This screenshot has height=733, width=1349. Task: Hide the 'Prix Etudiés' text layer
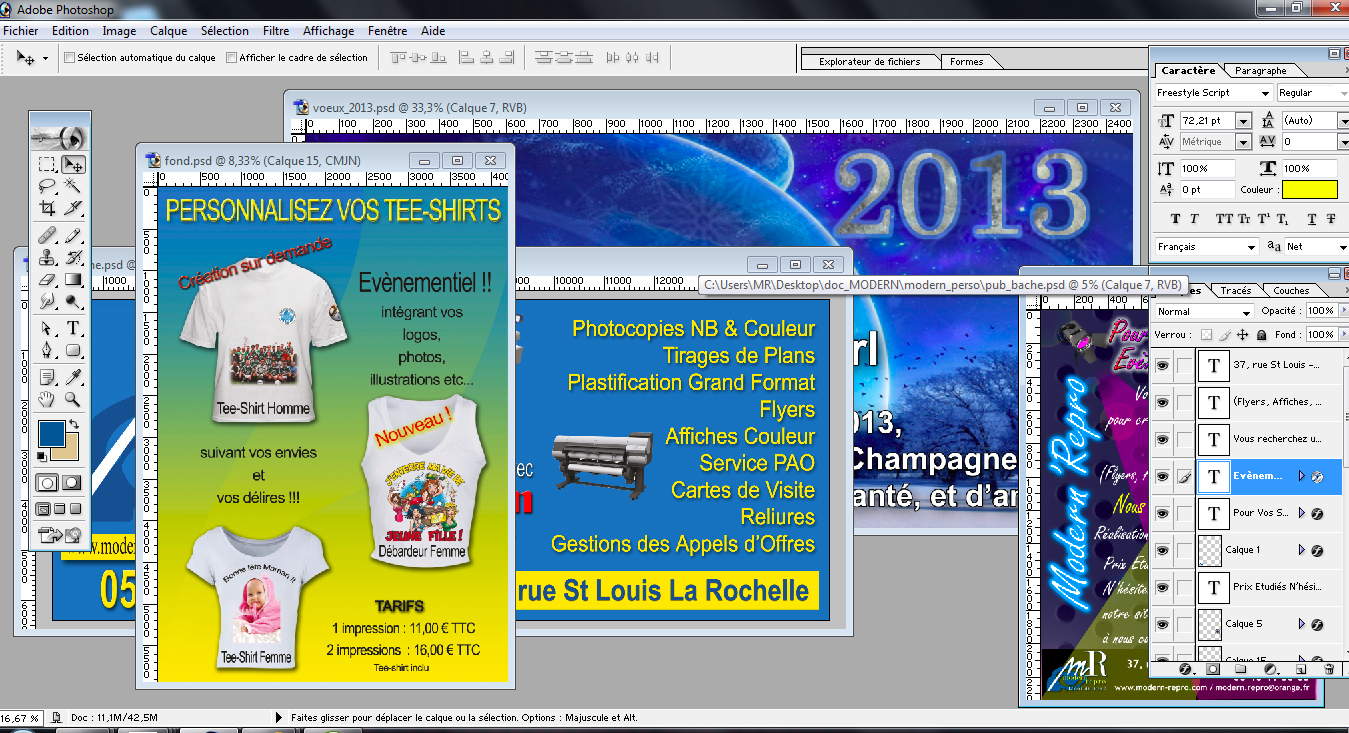[1162, 587]
